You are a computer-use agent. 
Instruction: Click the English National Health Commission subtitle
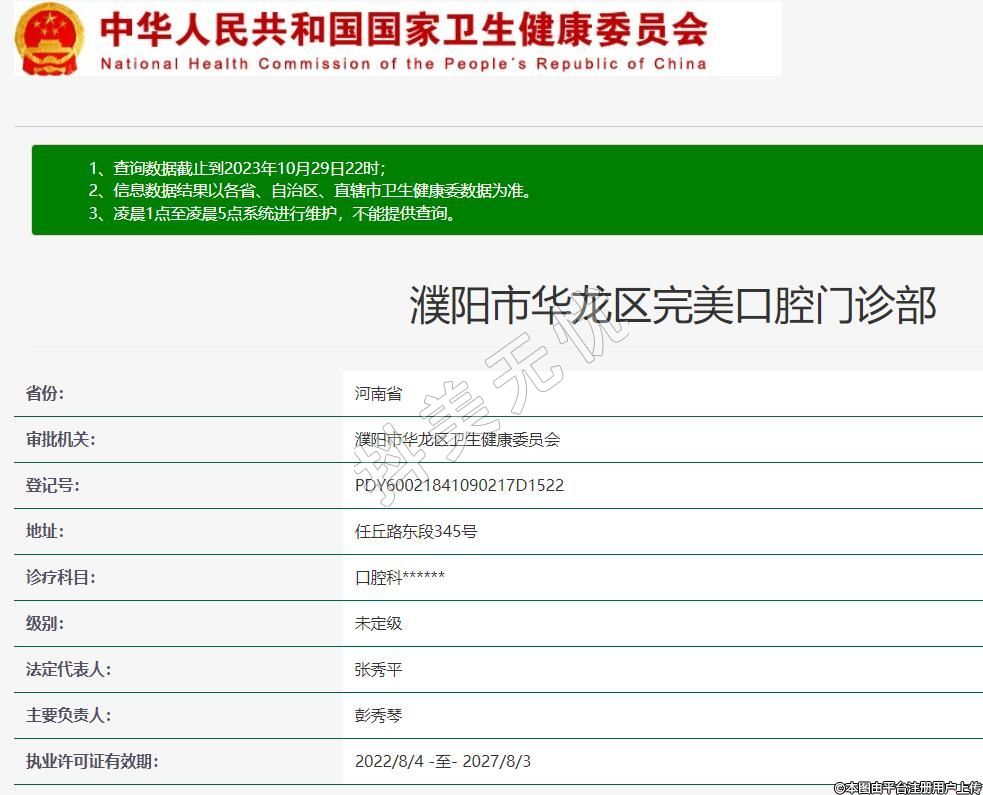[403, 64]
